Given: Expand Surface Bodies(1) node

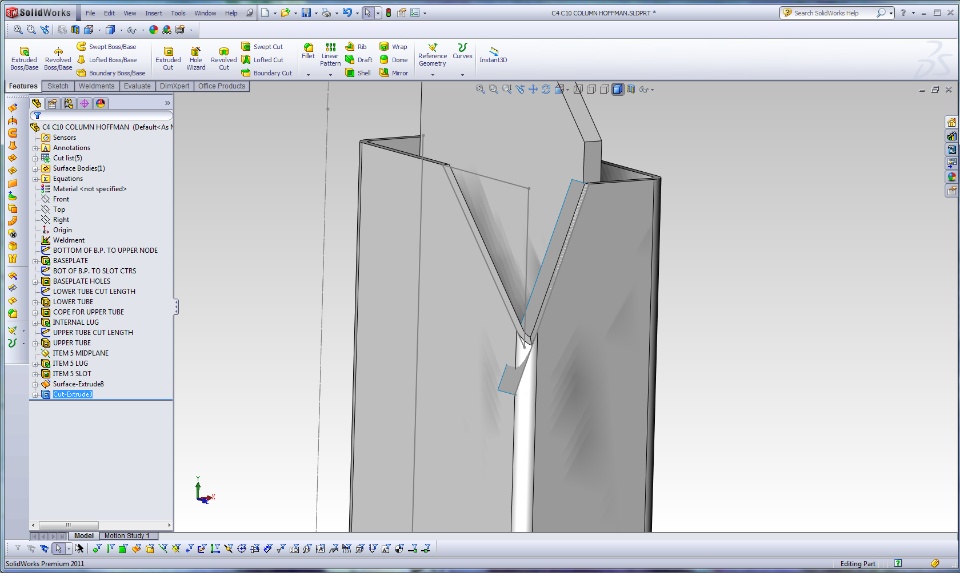Looking at the screenshot, I should 36,169.
